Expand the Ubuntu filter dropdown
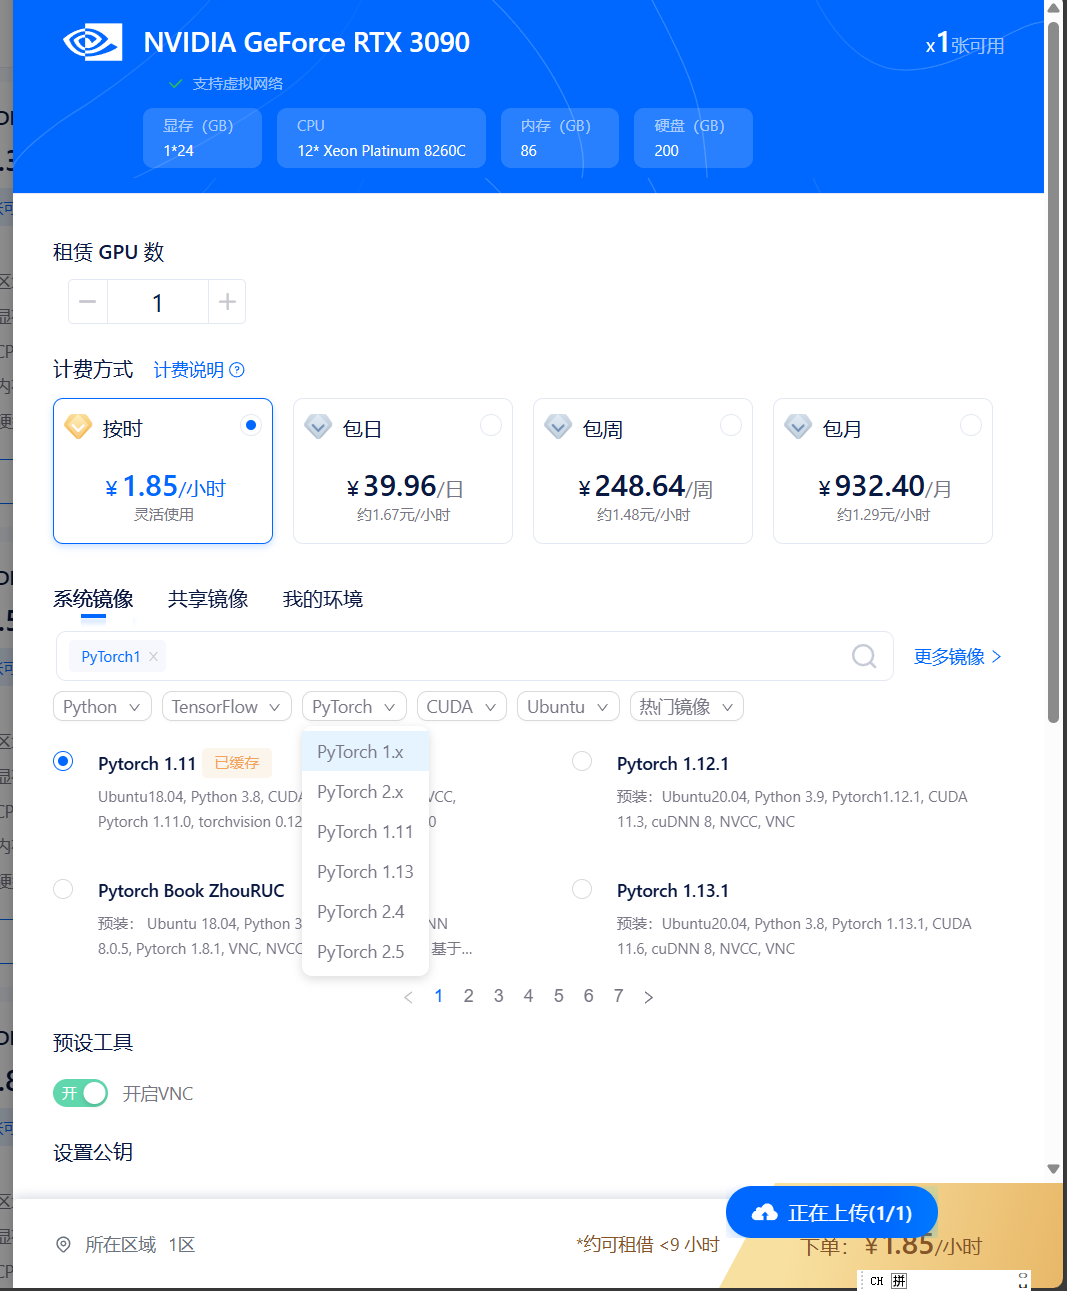The width and height of the screenshot is (1067, 1291). (x=568, y=707)
